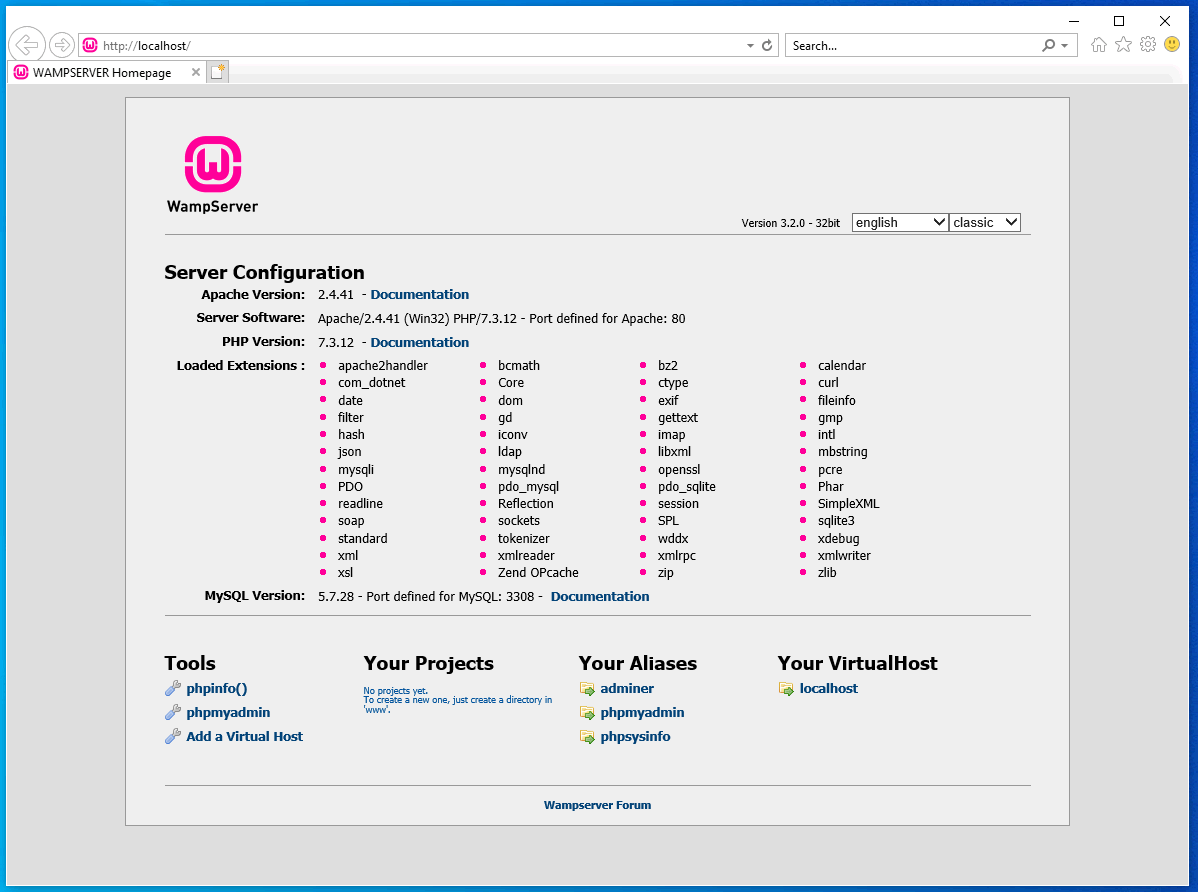
Task: Click the WampServer favicon in address bar
Action: pyautogui.click(x=89, y=45)
